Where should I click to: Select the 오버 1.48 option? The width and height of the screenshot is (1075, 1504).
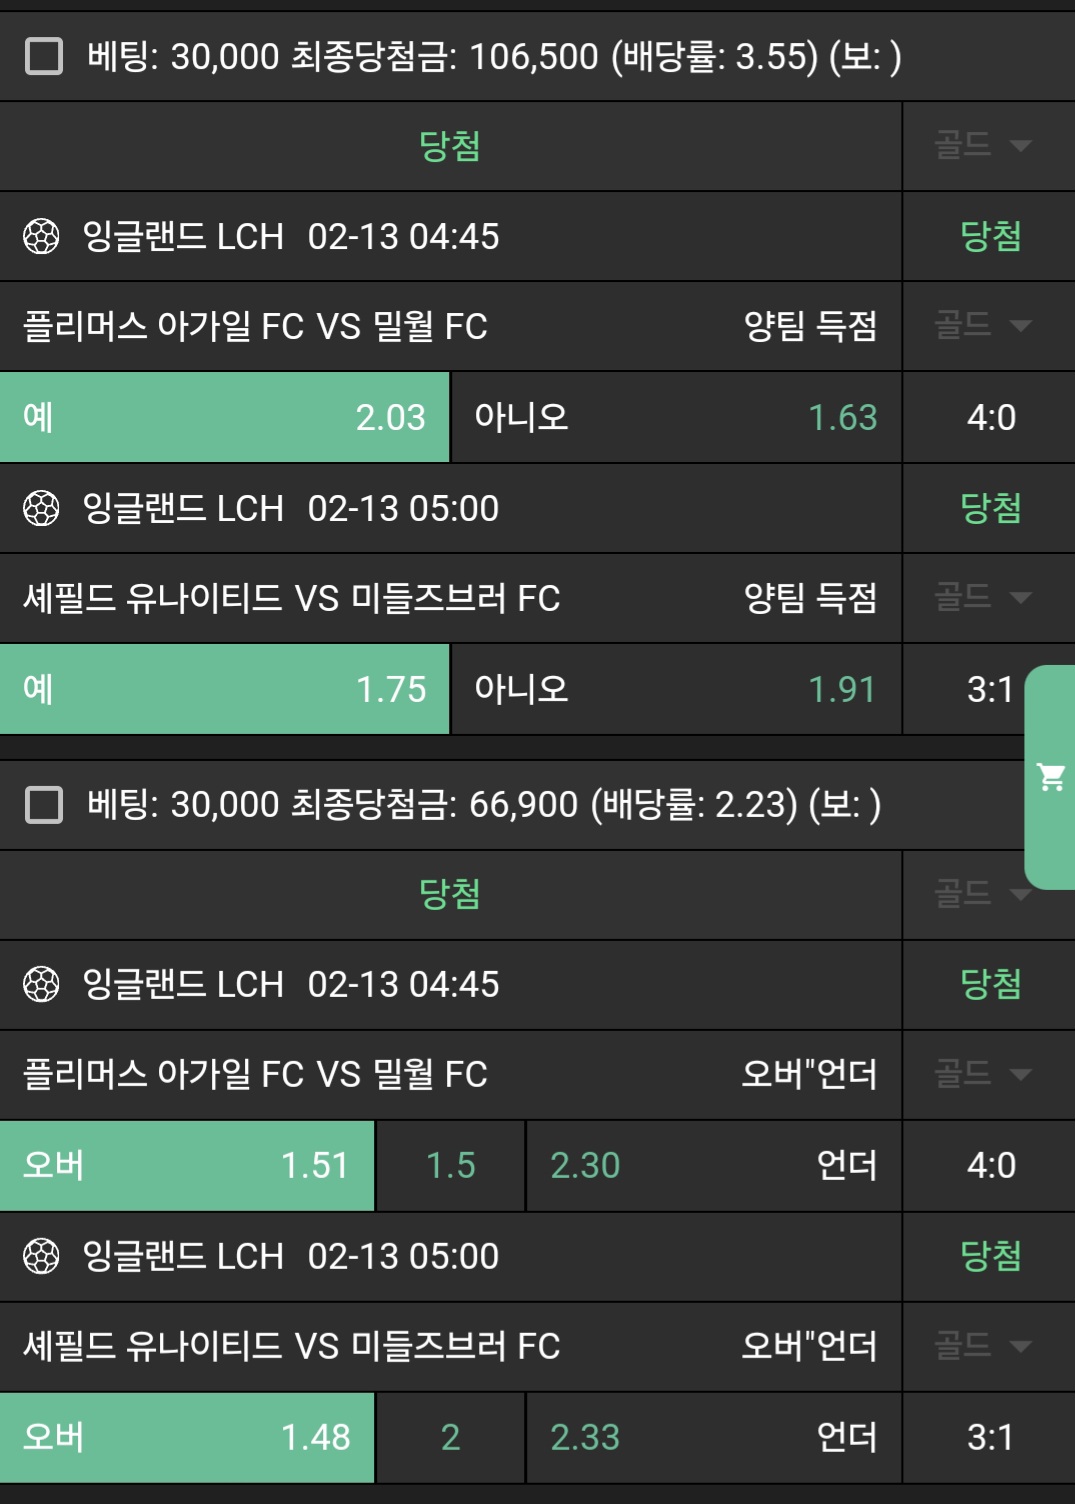click(187, 1437)
